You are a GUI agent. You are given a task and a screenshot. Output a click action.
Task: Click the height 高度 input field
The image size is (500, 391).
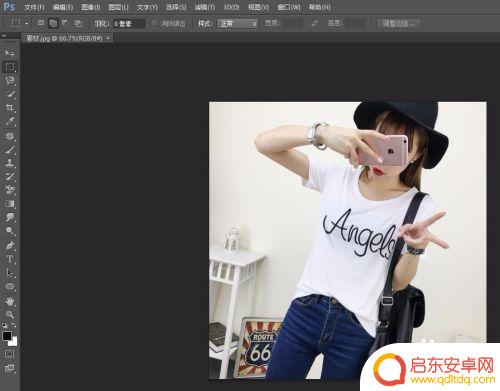356,23
